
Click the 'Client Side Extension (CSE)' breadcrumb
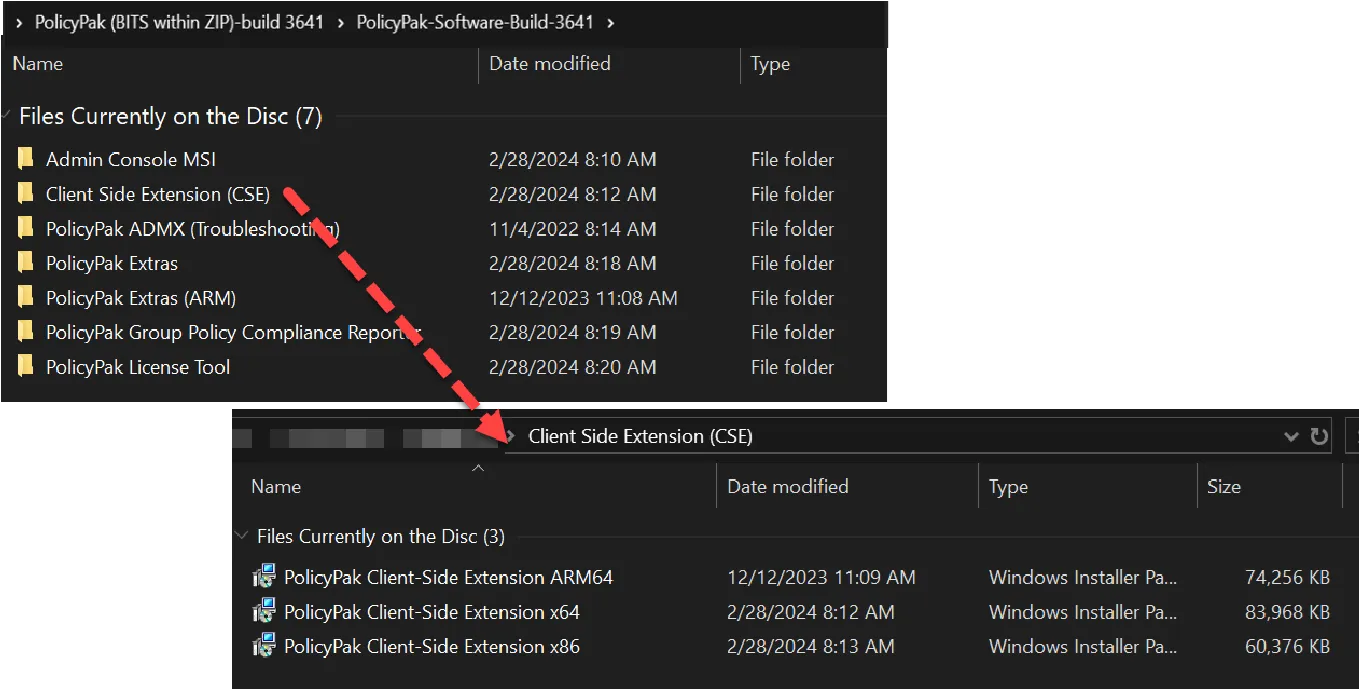click(x=640, y=437)
